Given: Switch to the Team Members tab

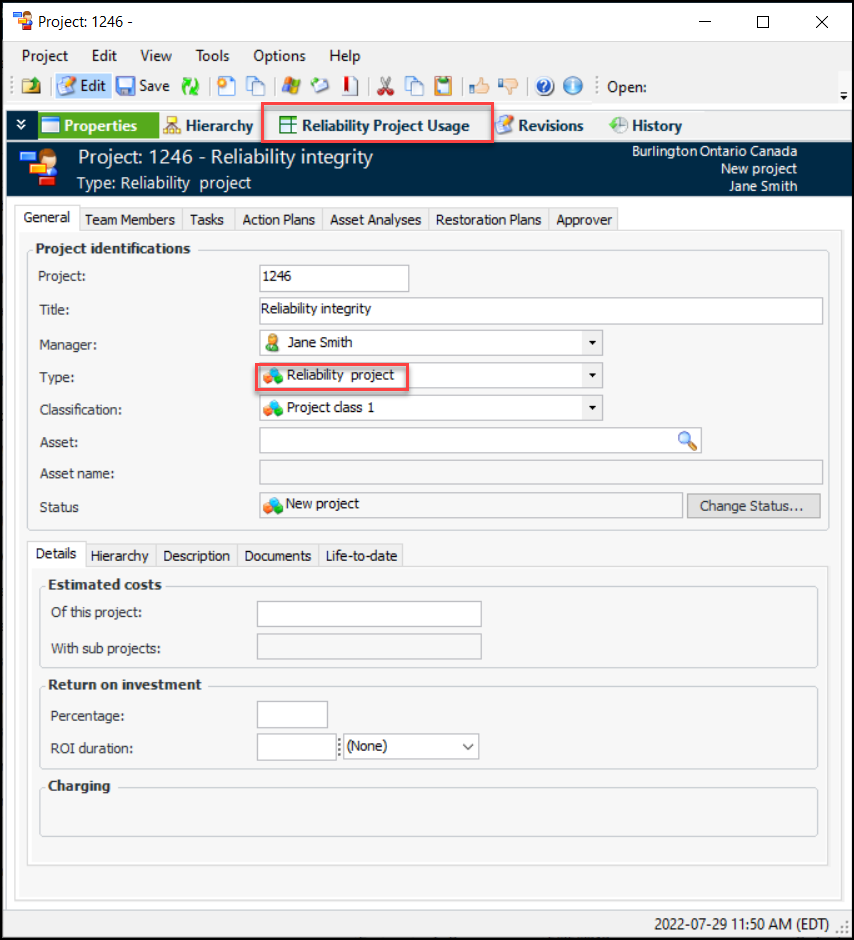Looking at the screenshot, I should click(x=129, y=220).
